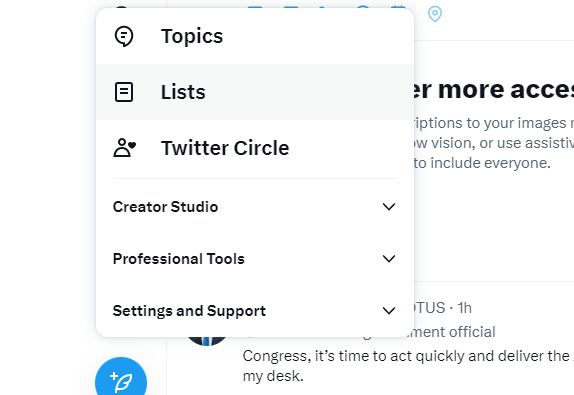The height and width of the screenshot is (395, 574).
Task: Open the profile avatar beside the Congress tweet
Action: tap(207, 340)
